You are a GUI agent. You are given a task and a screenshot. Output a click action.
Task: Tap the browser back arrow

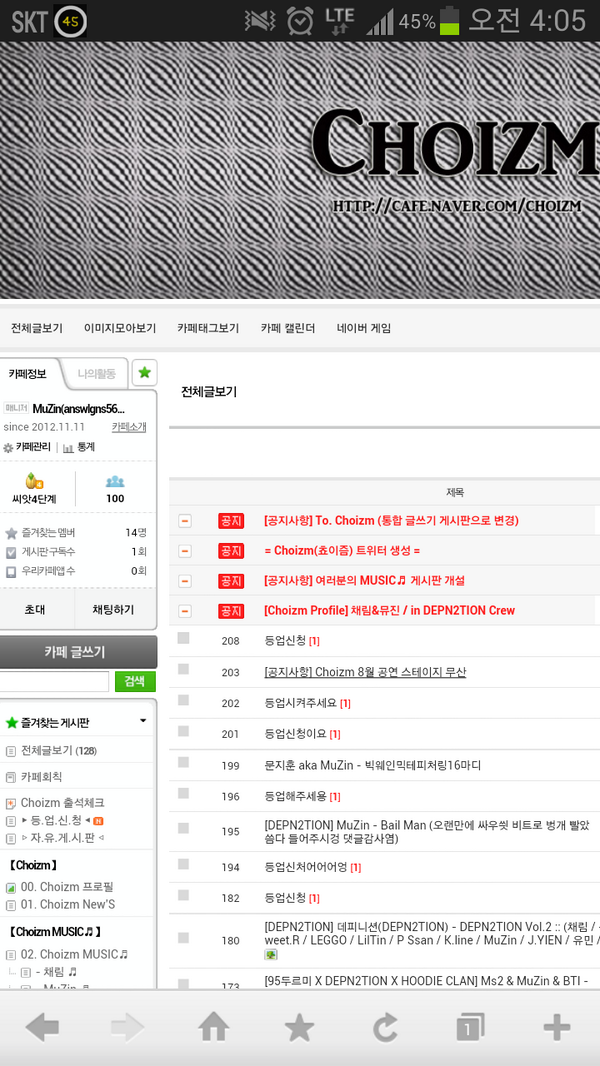(42, 1027)
